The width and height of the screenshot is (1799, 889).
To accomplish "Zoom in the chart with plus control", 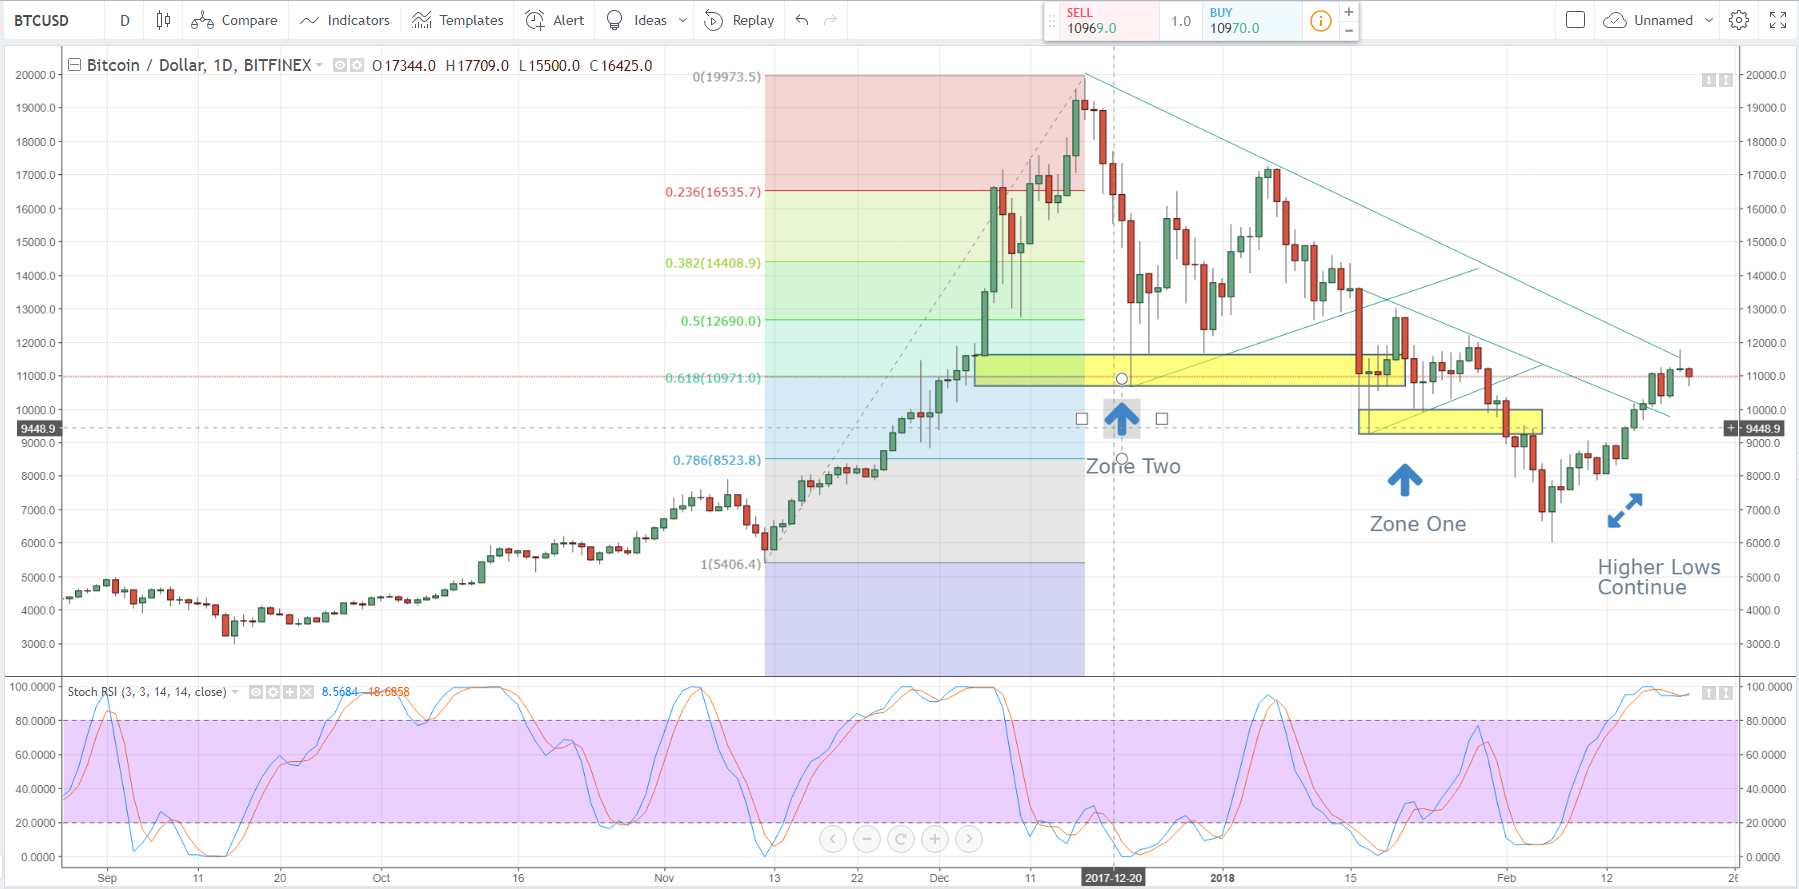I will point(935,839).
